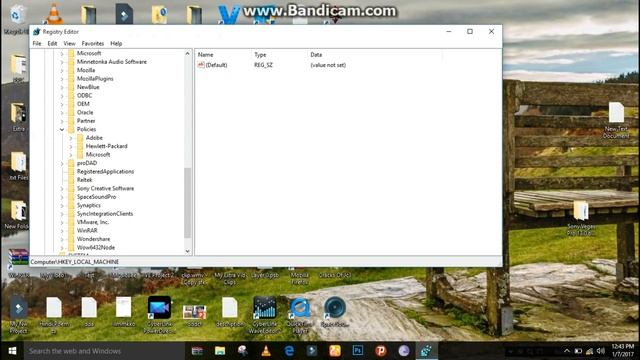Open the Favorites menu
This screenshot has height=360, width=640.
coord(93,43)
